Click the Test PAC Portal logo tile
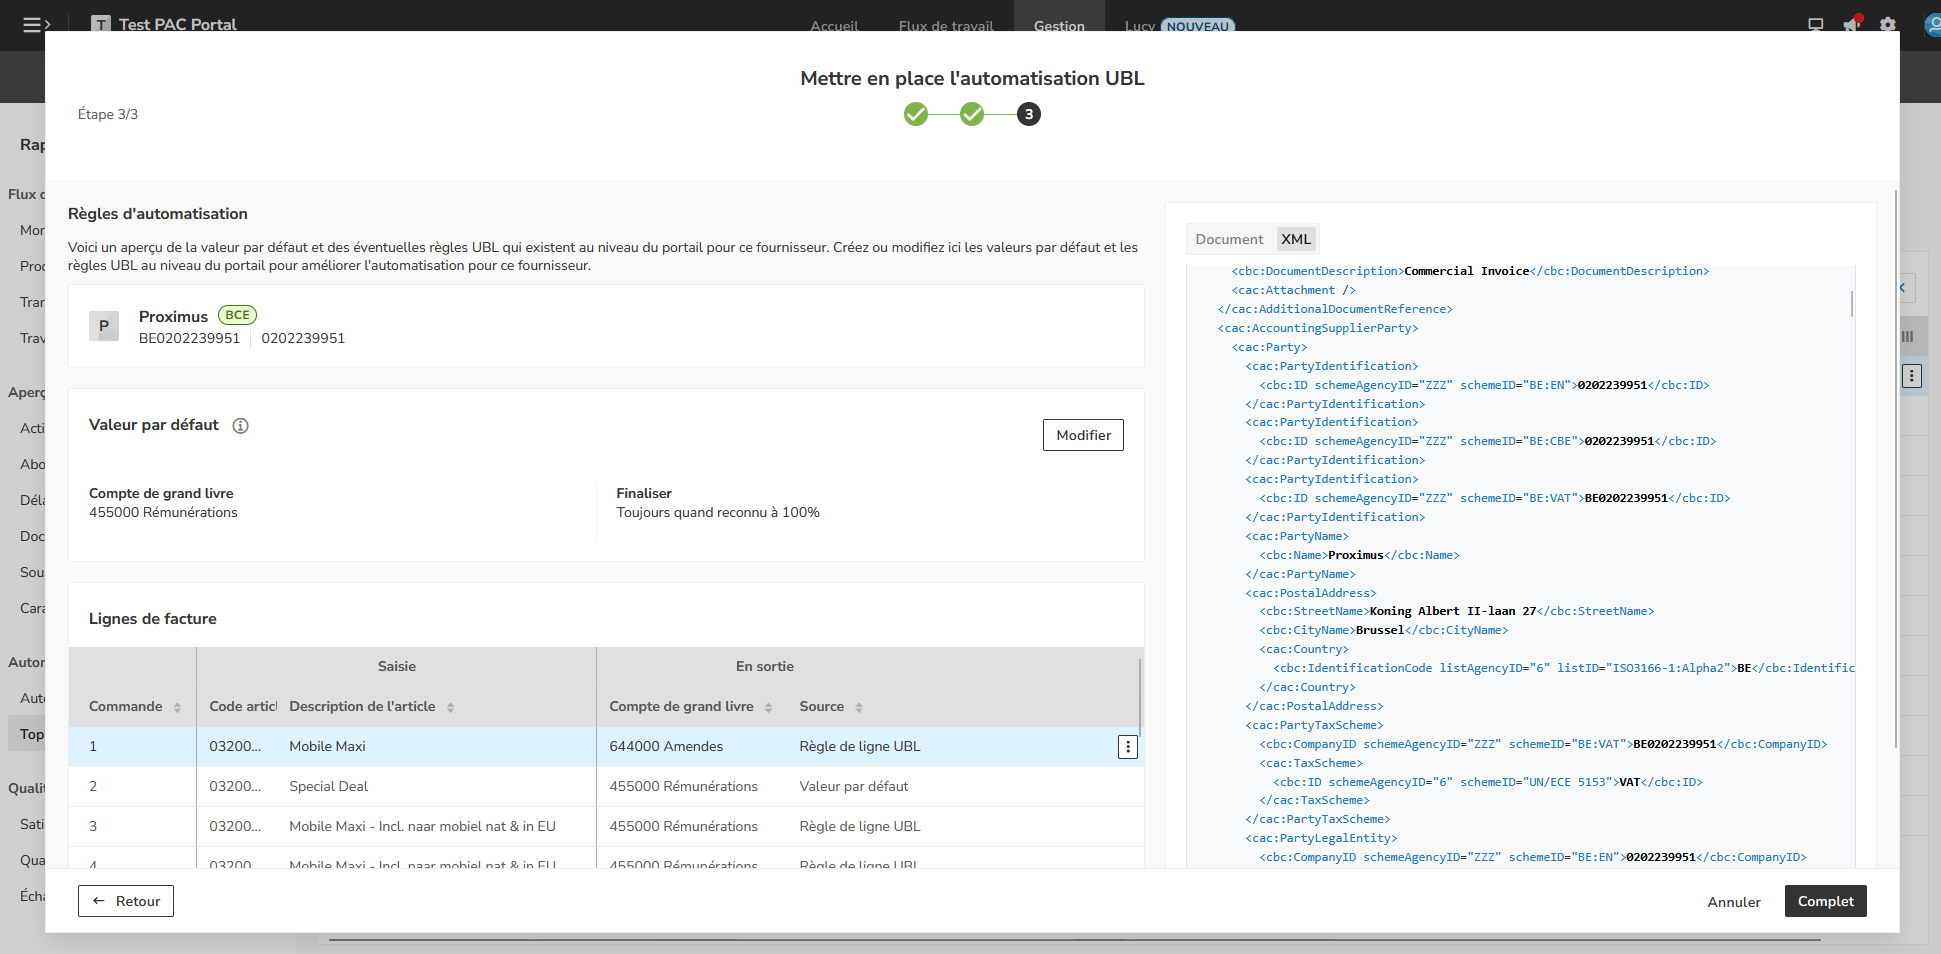The image size is (1941, 954). coord(100,25)
